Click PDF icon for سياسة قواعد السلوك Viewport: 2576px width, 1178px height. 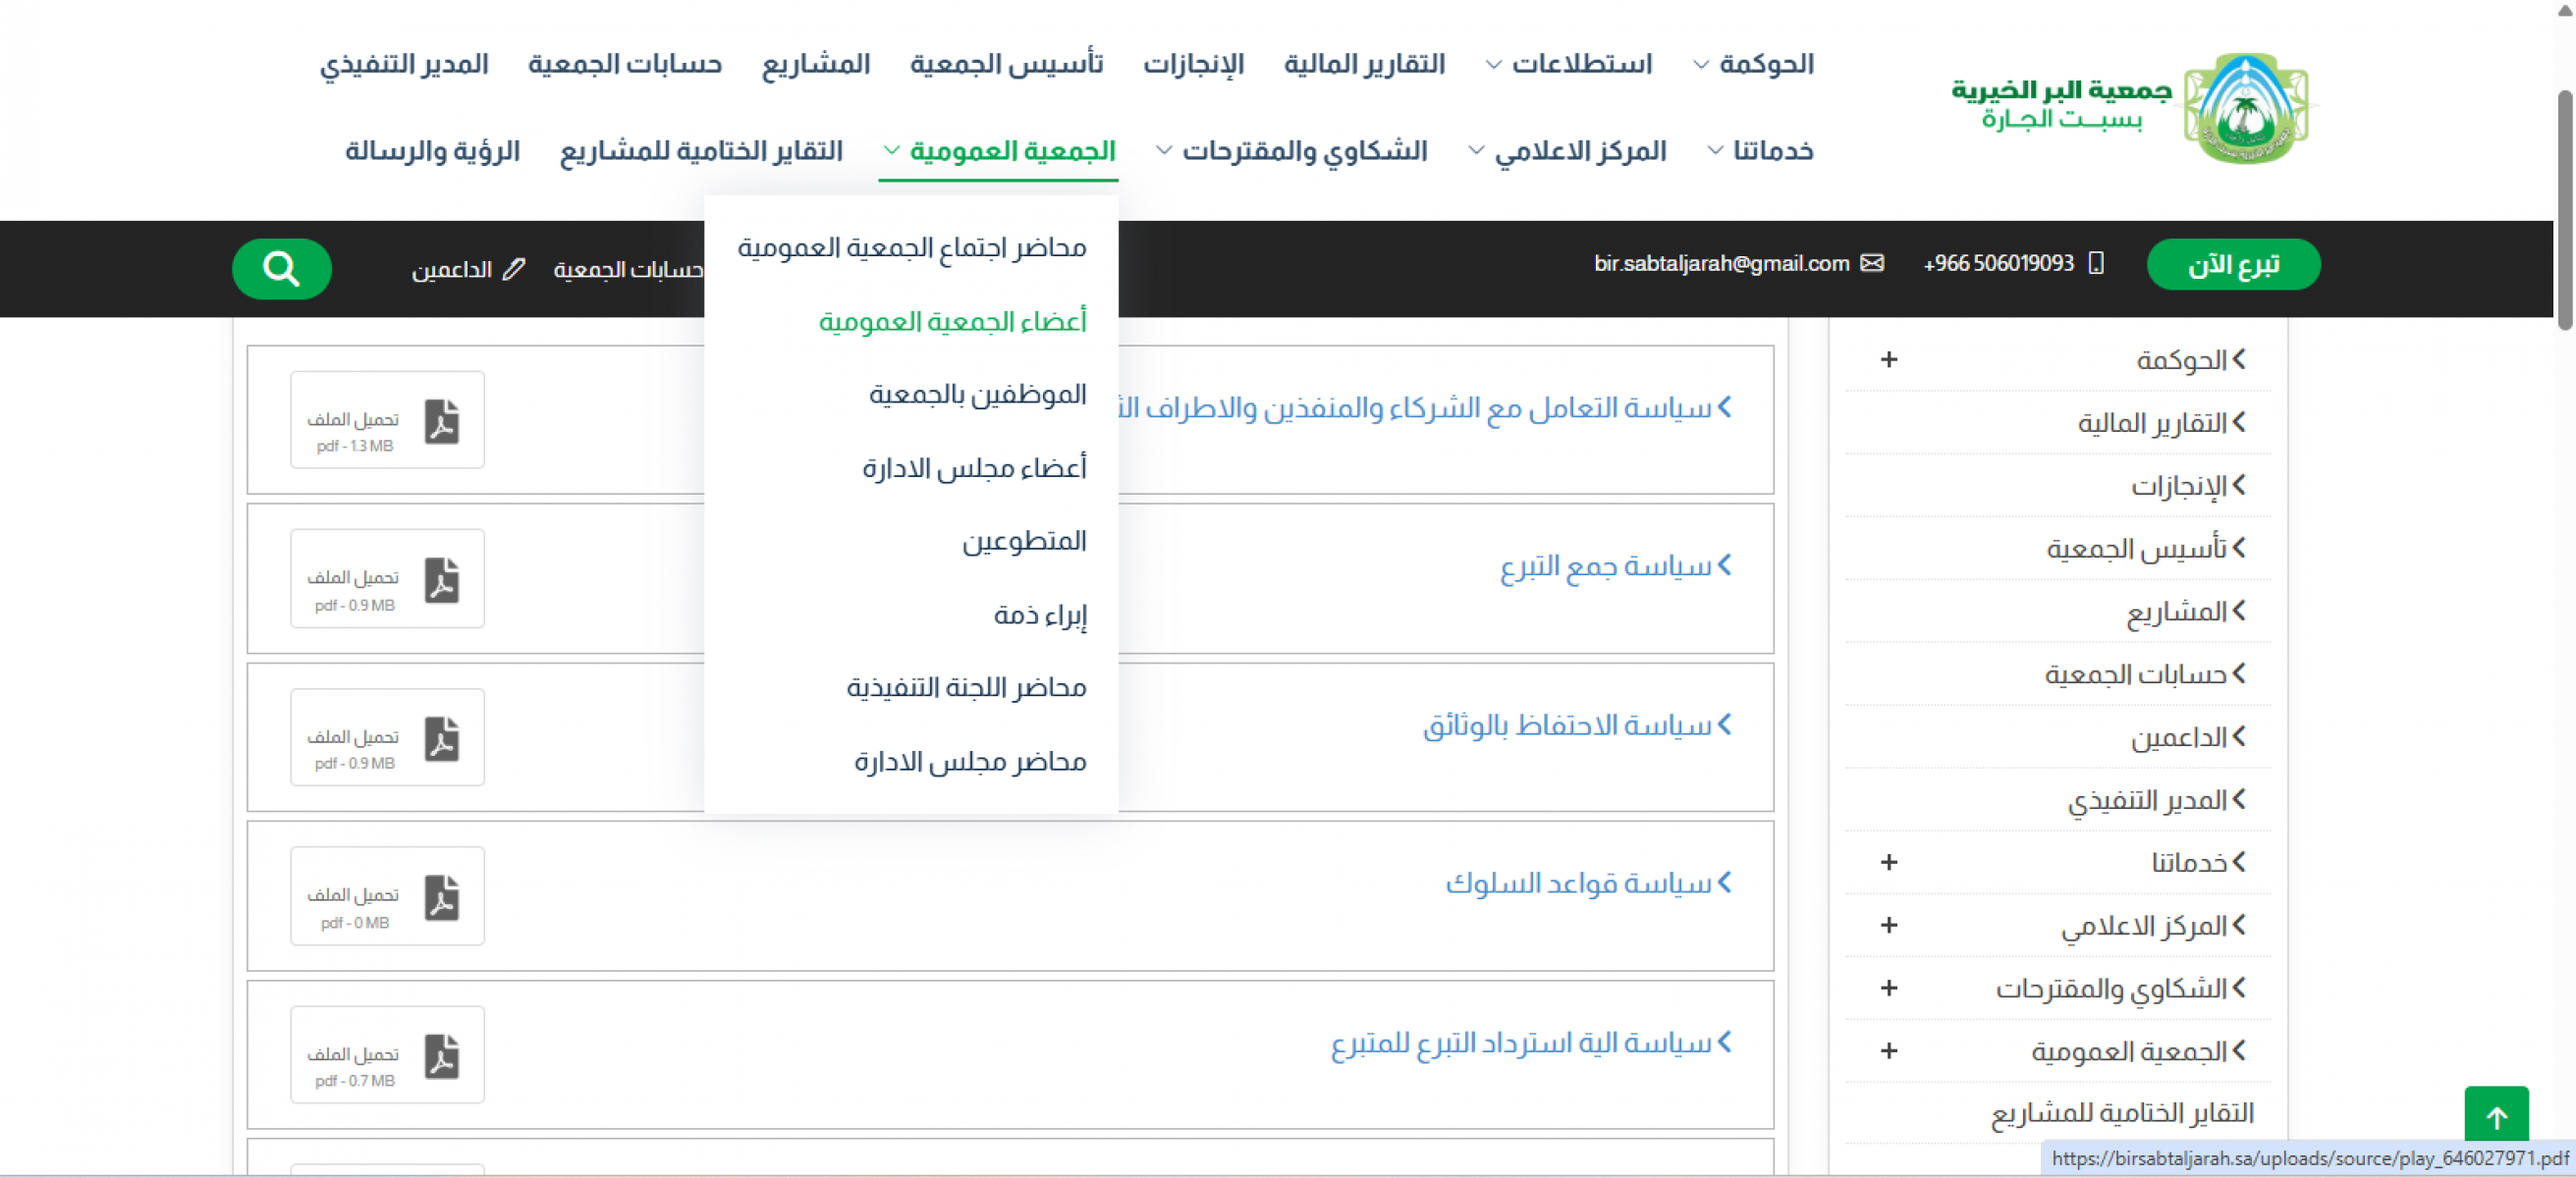pyautogui.click(x=441, y=896)
